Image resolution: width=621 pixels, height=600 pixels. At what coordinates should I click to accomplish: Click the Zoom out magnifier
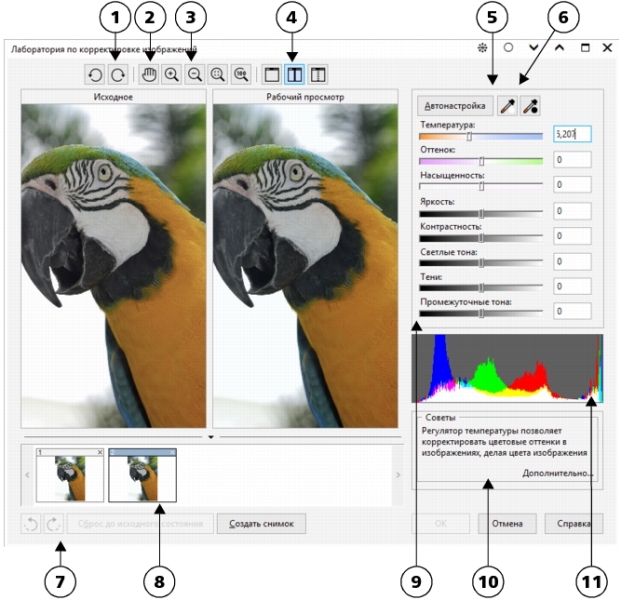click(x=195, y=75)
